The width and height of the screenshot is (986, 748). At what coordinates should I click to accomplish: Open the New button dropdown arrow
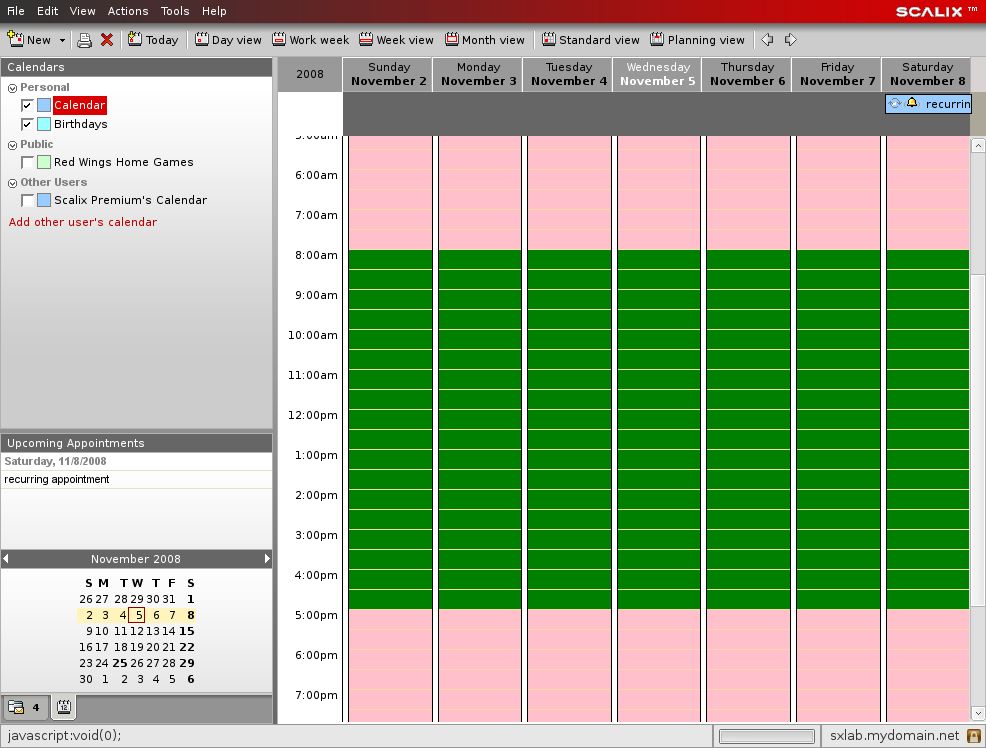pyautogui.click(x=62, y=40)
